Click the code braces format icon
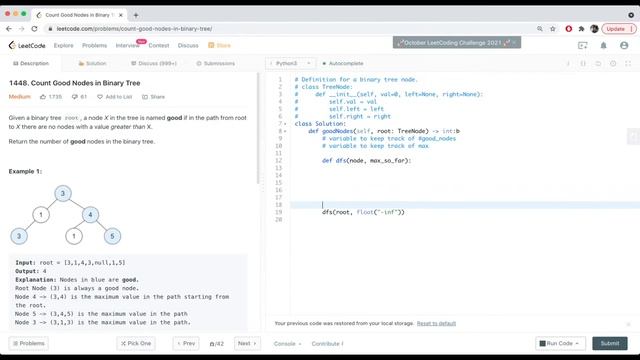Image resolution: width=640 pixels, height=360 pixels. click(x=583, y=64)
